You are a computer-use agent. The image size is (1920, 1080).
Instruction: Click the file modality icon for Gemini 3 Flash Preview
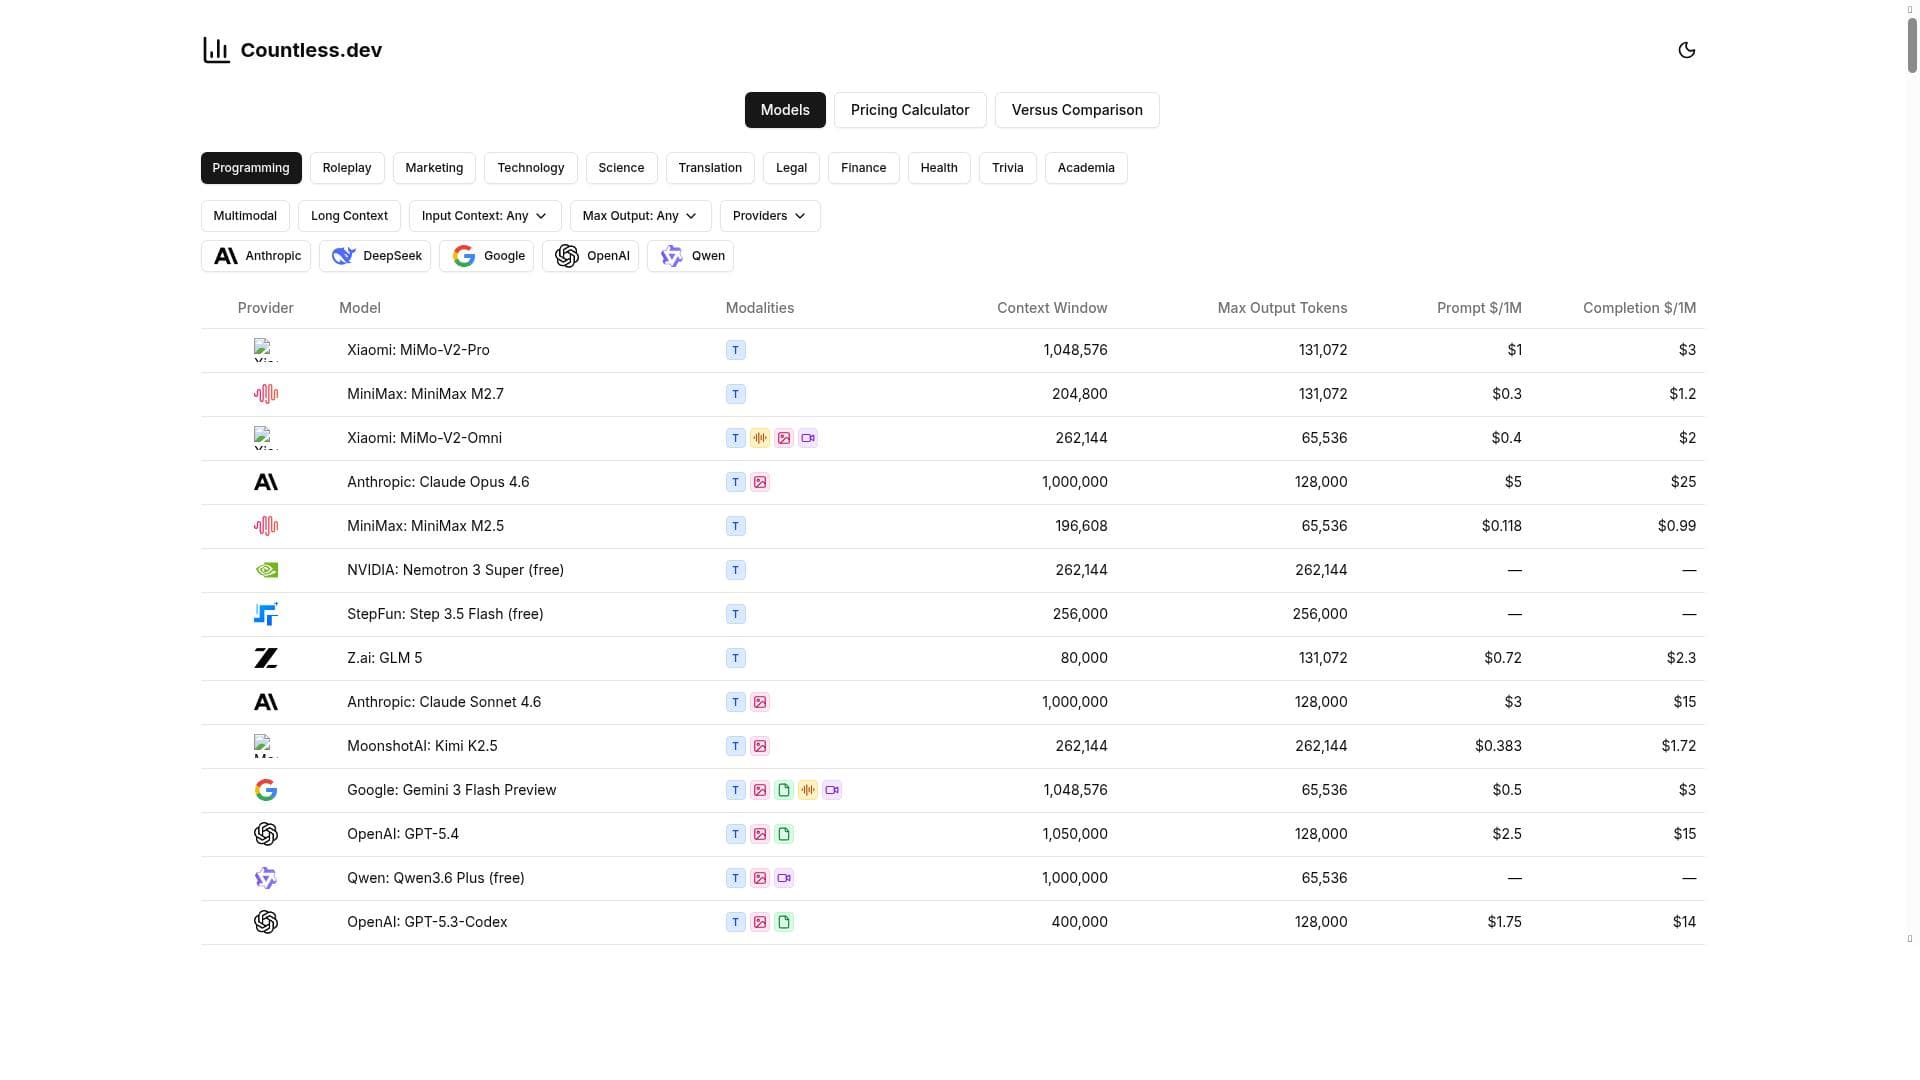(x=784, y=790)
